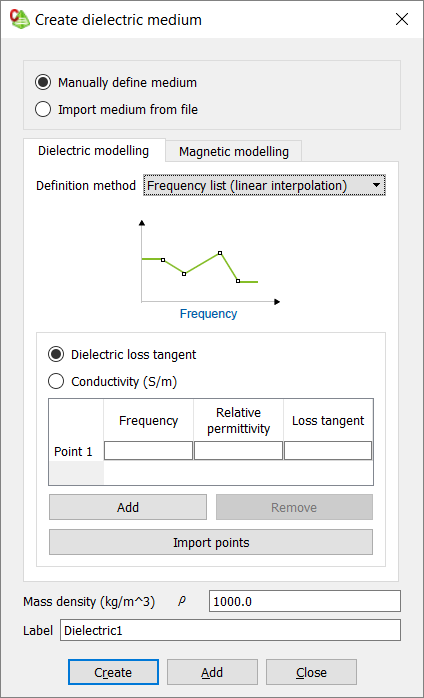Click the dropdown arrow of Frequency list

pos(377,185)
